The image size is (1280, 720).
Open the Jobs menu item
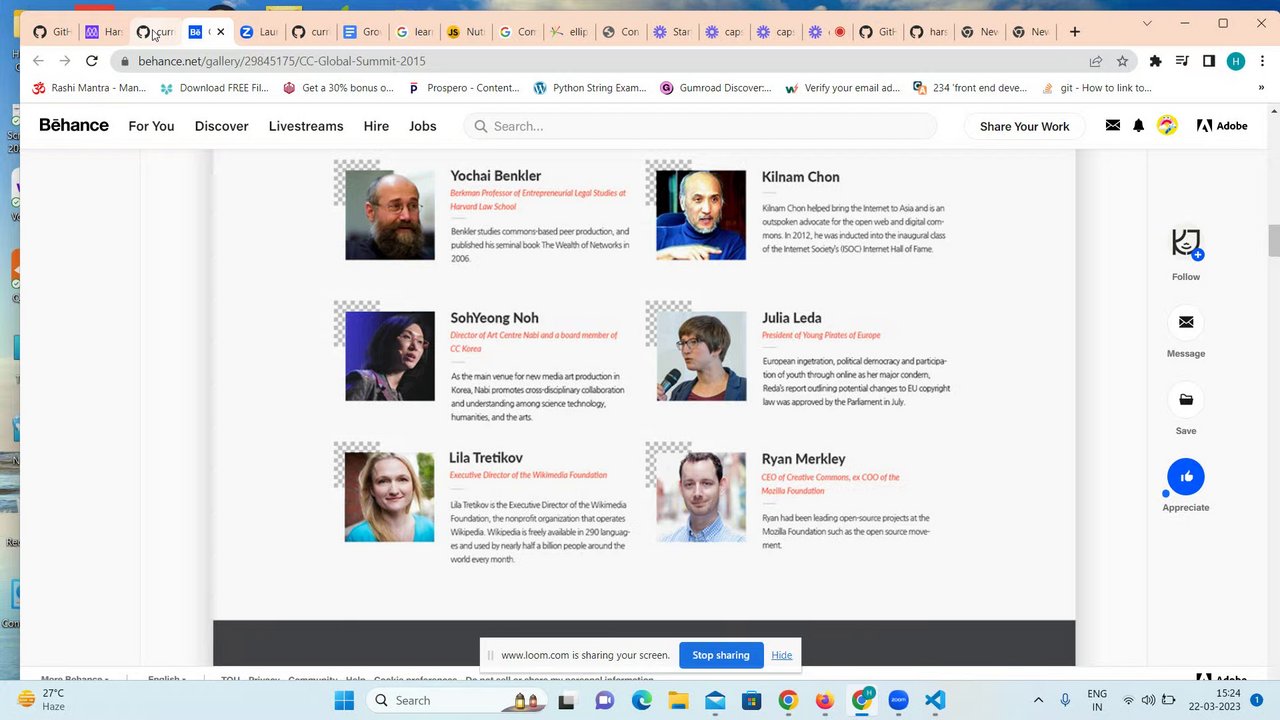click(x=422, y=126)
